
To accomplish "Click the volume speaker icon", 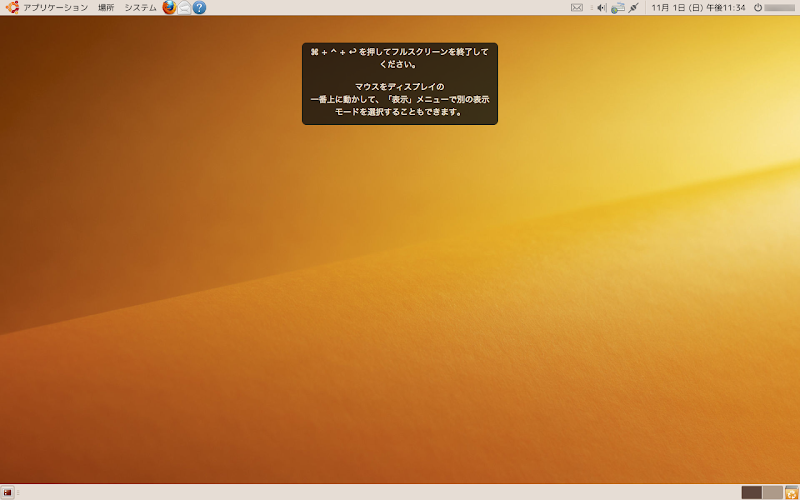I will [x=601, y=8].
